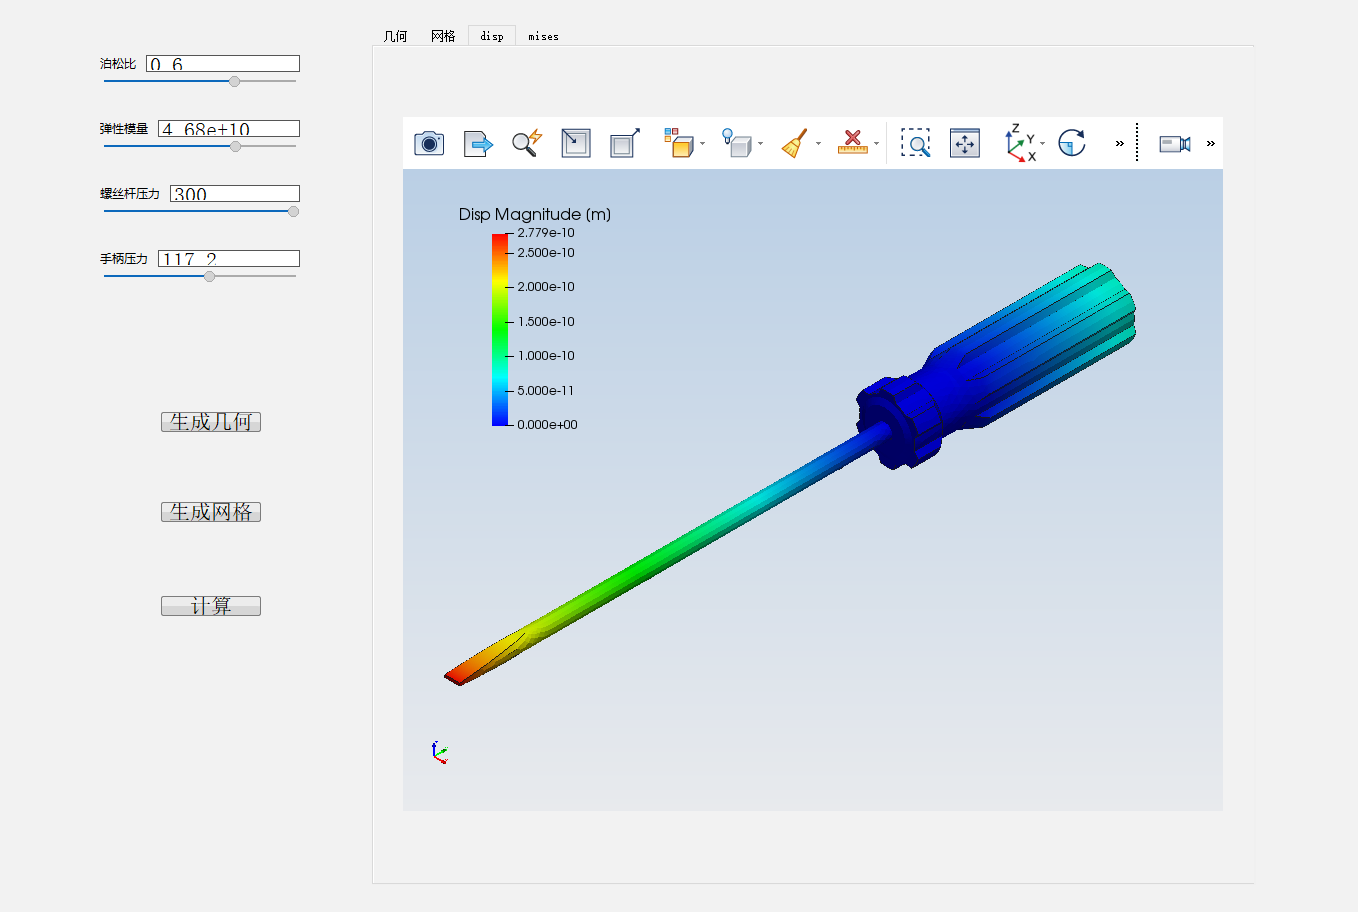1358x912 pixels.
Task: Click the export scene arrow icon
Action: [x=479, y=144]
